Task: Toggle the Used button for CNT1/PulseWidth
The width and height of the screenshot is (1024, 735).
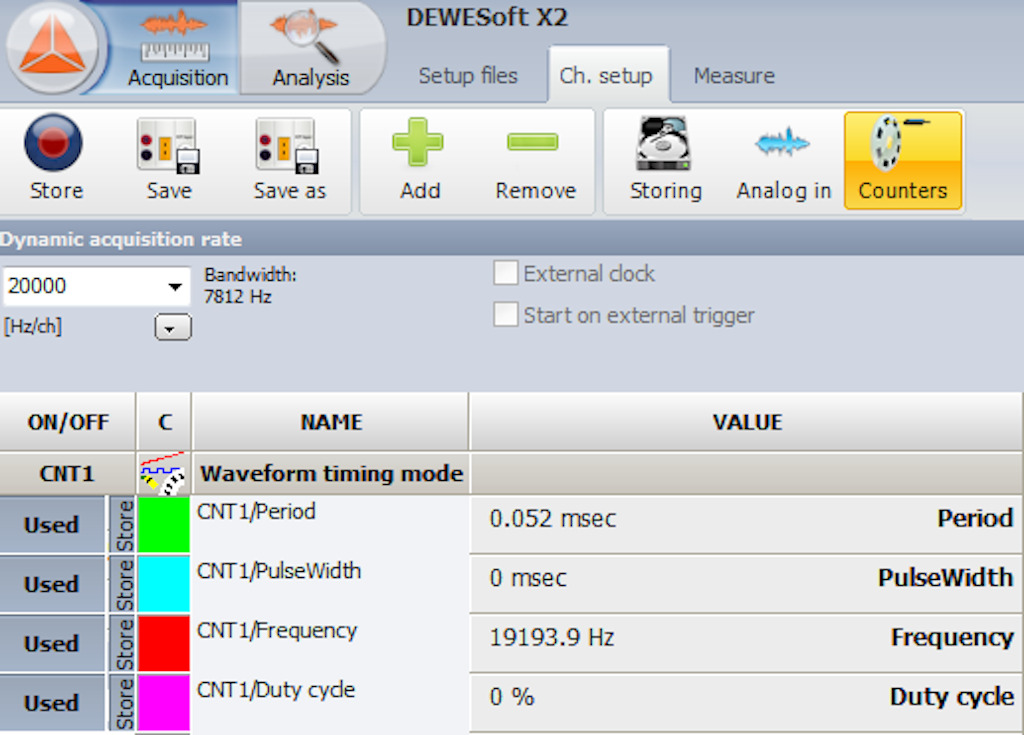Action: (x=52, y=584)
